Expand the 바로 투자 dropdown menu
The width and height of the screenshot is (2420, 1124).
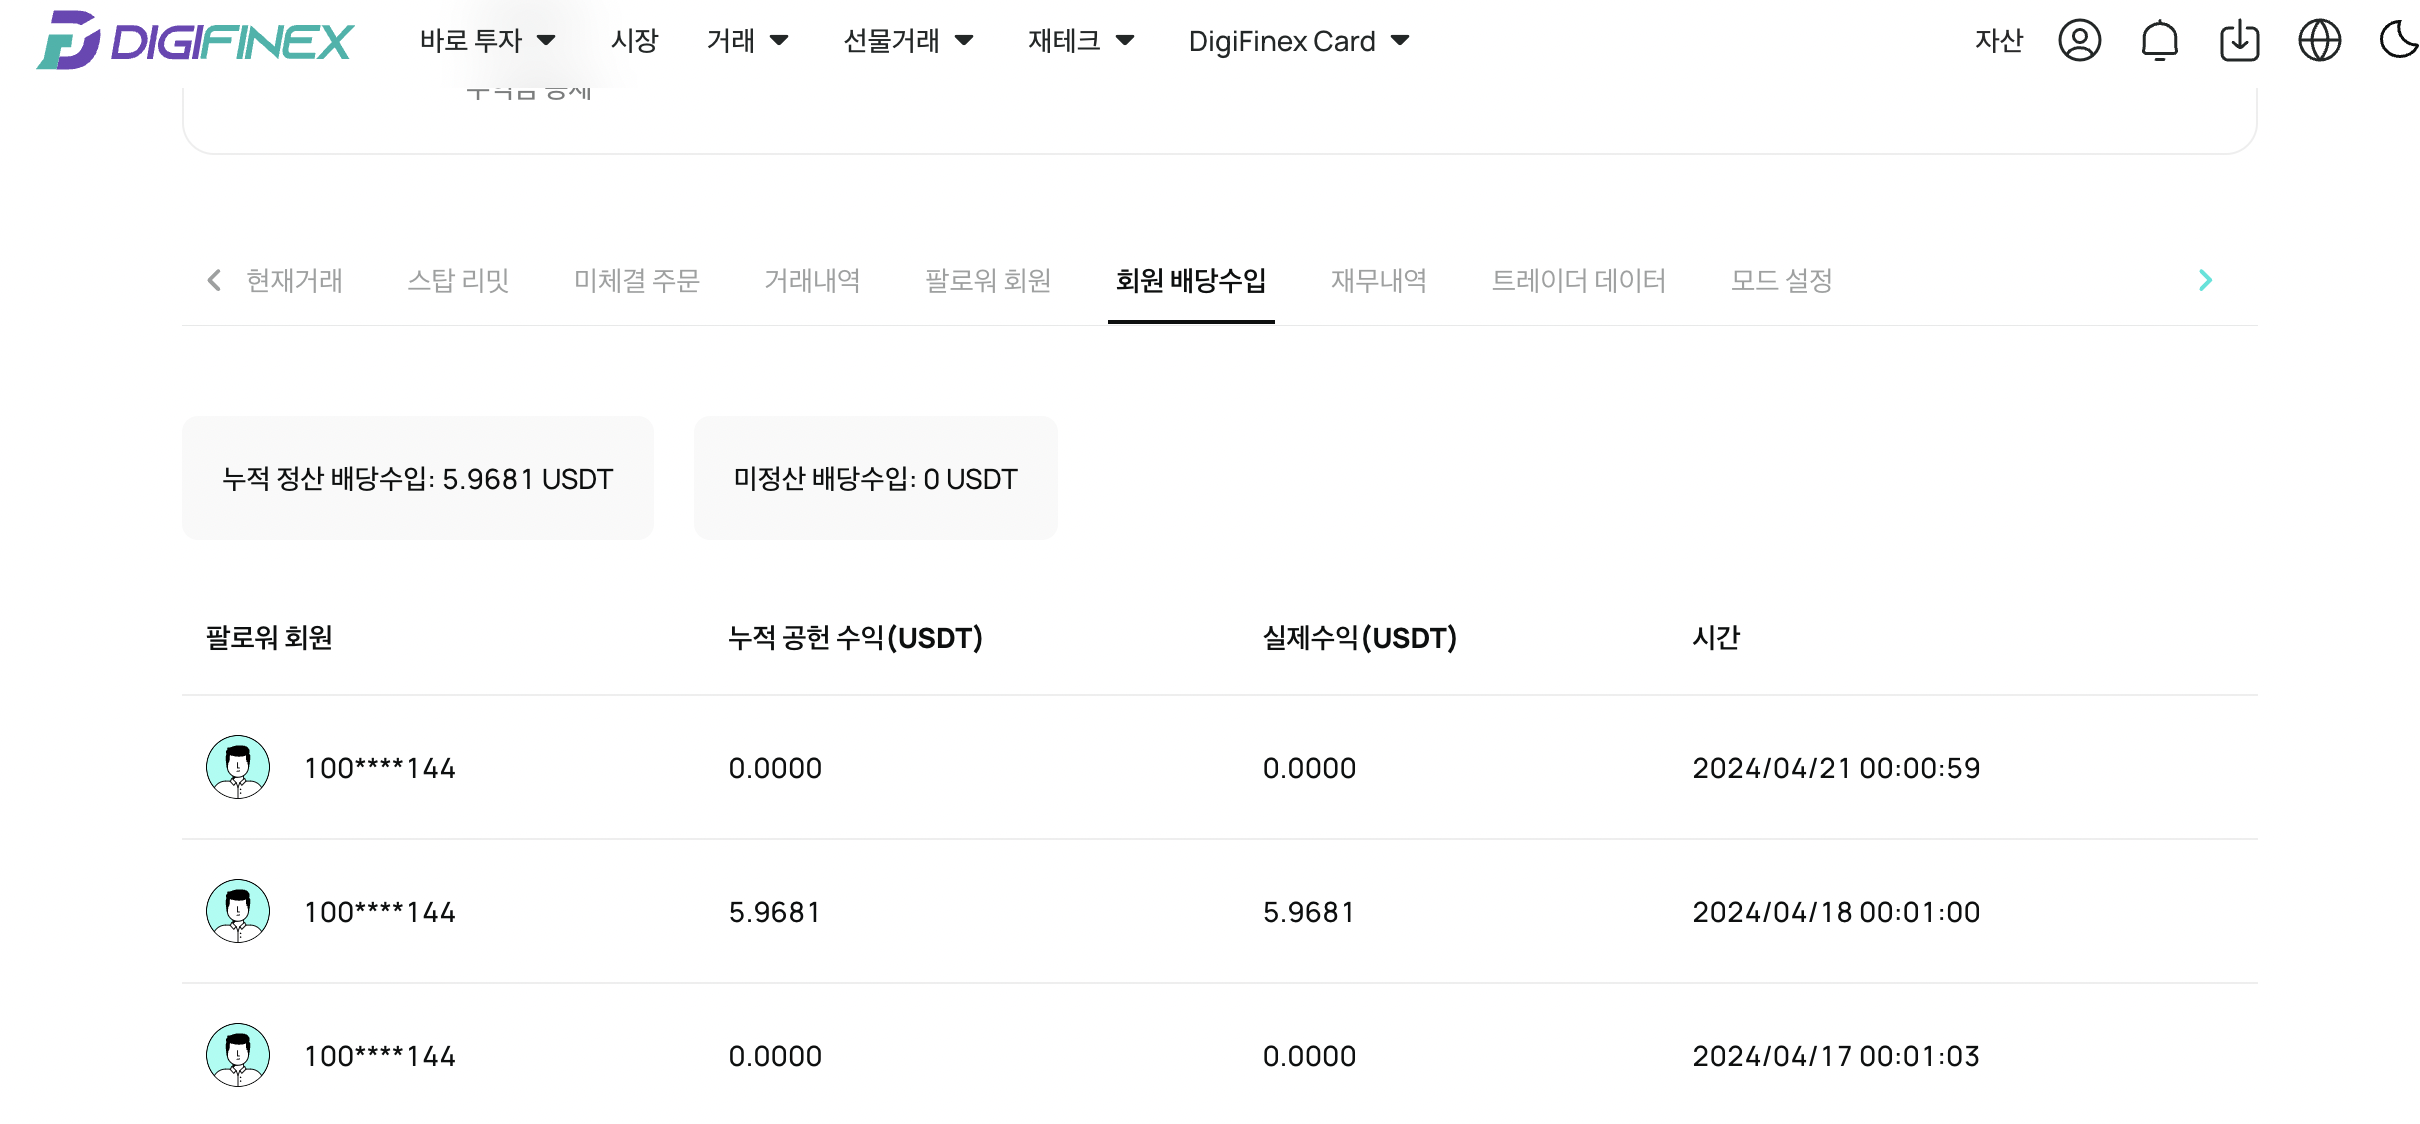[488, 41]
